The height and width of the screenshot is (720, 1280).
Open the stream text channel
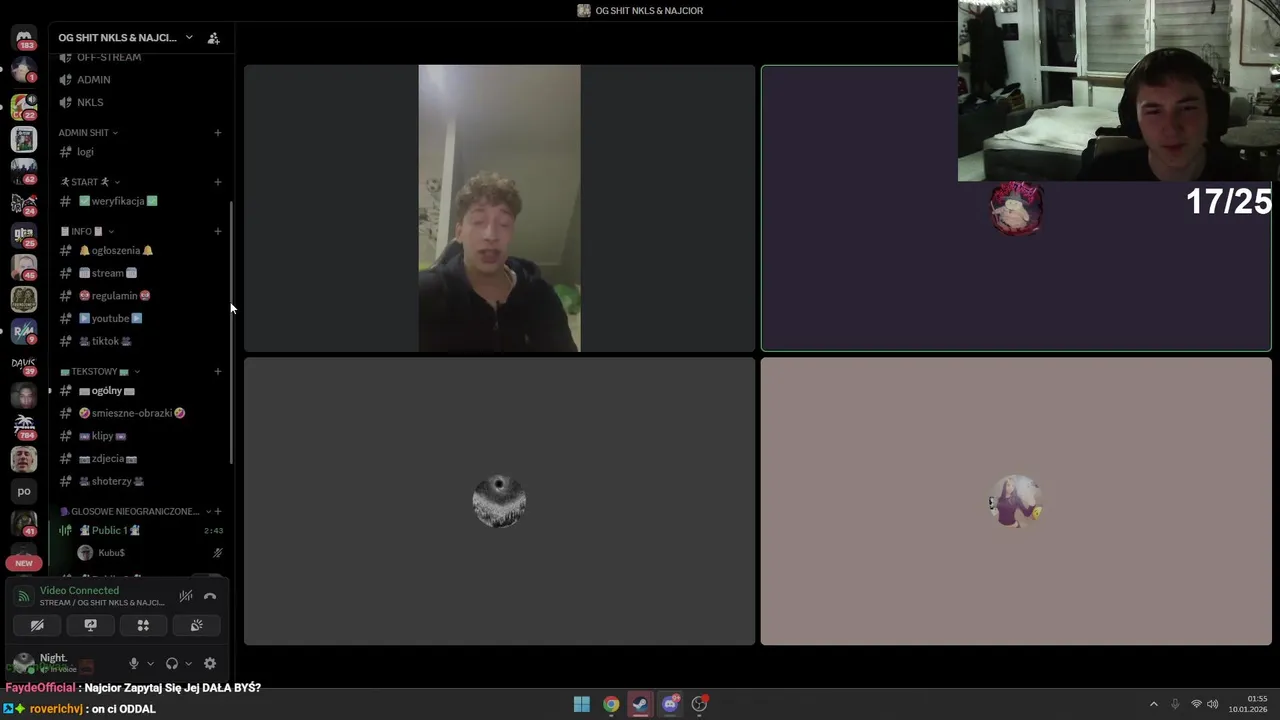[140, 273]
